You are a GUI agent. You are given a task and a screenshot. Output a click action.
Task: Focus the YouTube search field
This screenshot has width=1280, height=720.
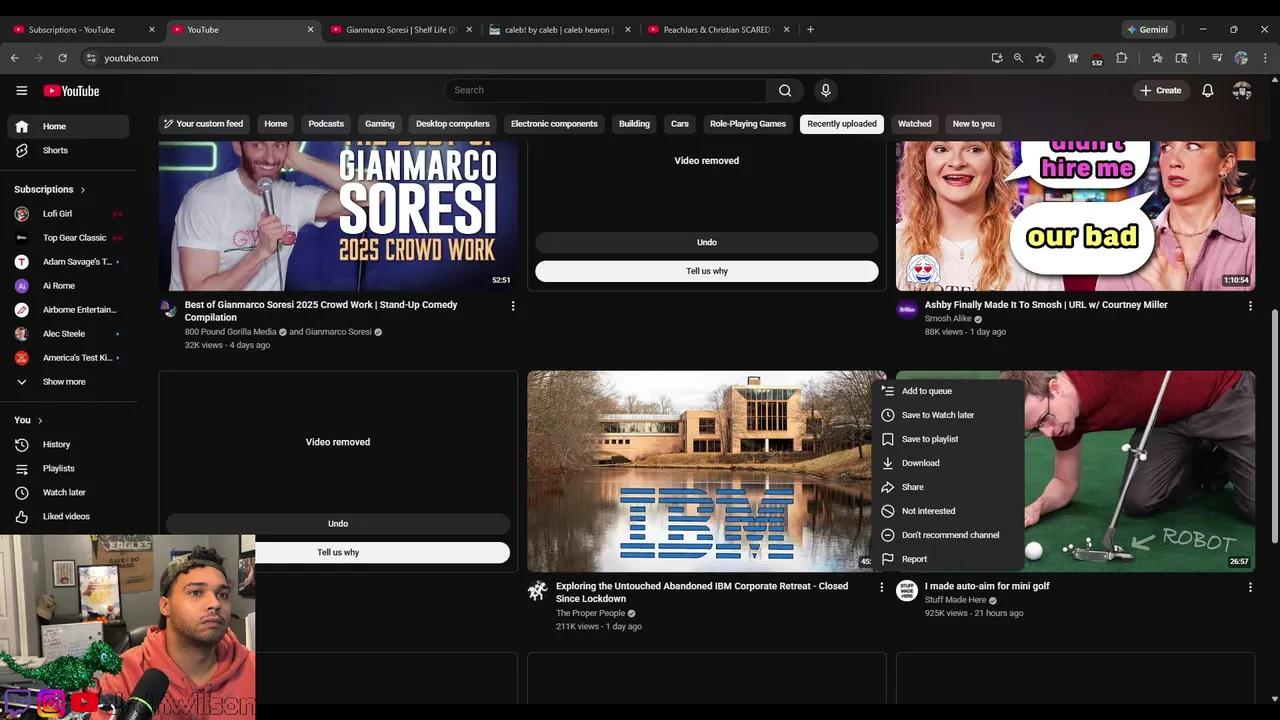[606, 91]
